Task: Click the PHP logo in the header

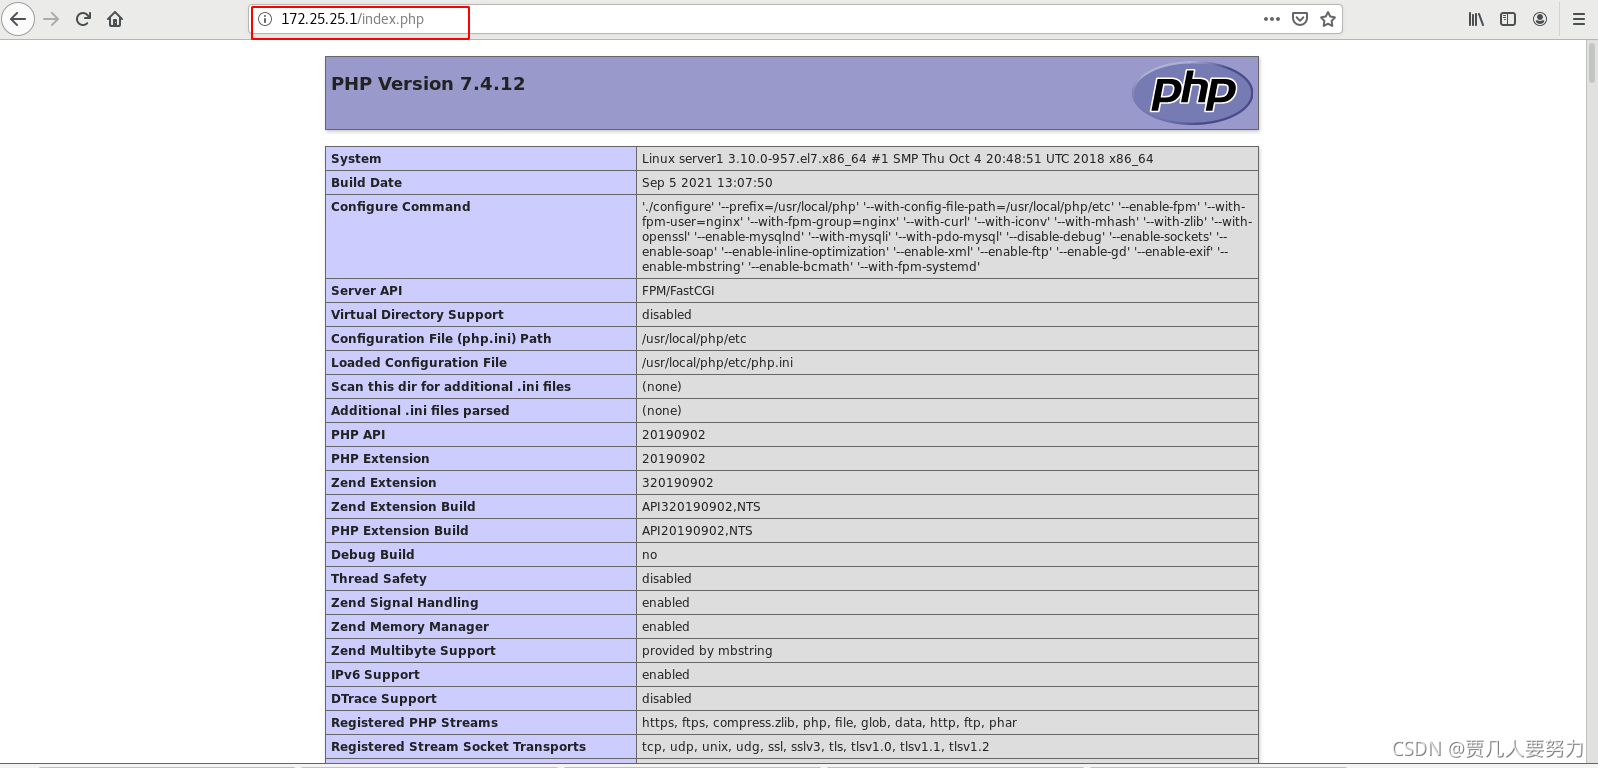Action: coord(1193,93)
